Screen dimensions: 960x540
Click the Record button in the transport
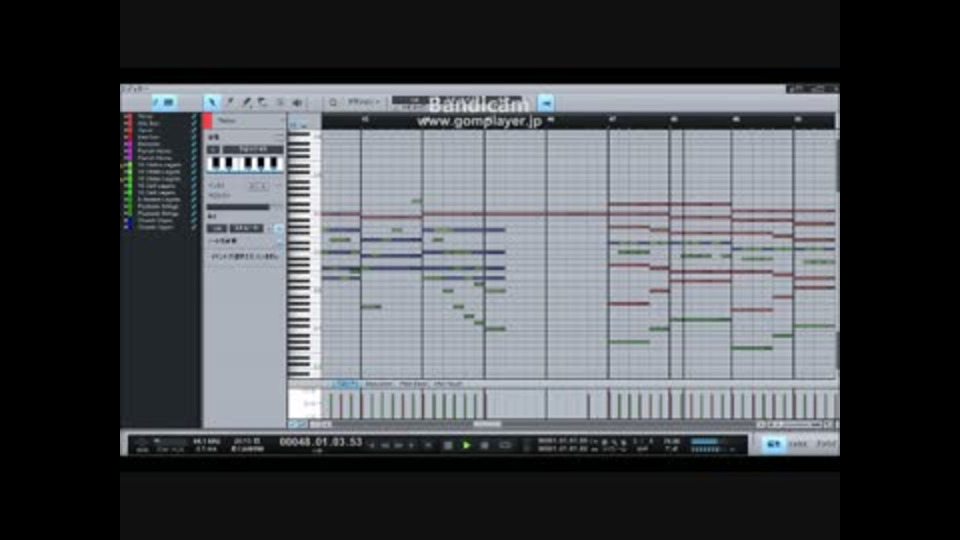[x=484, y=445]
